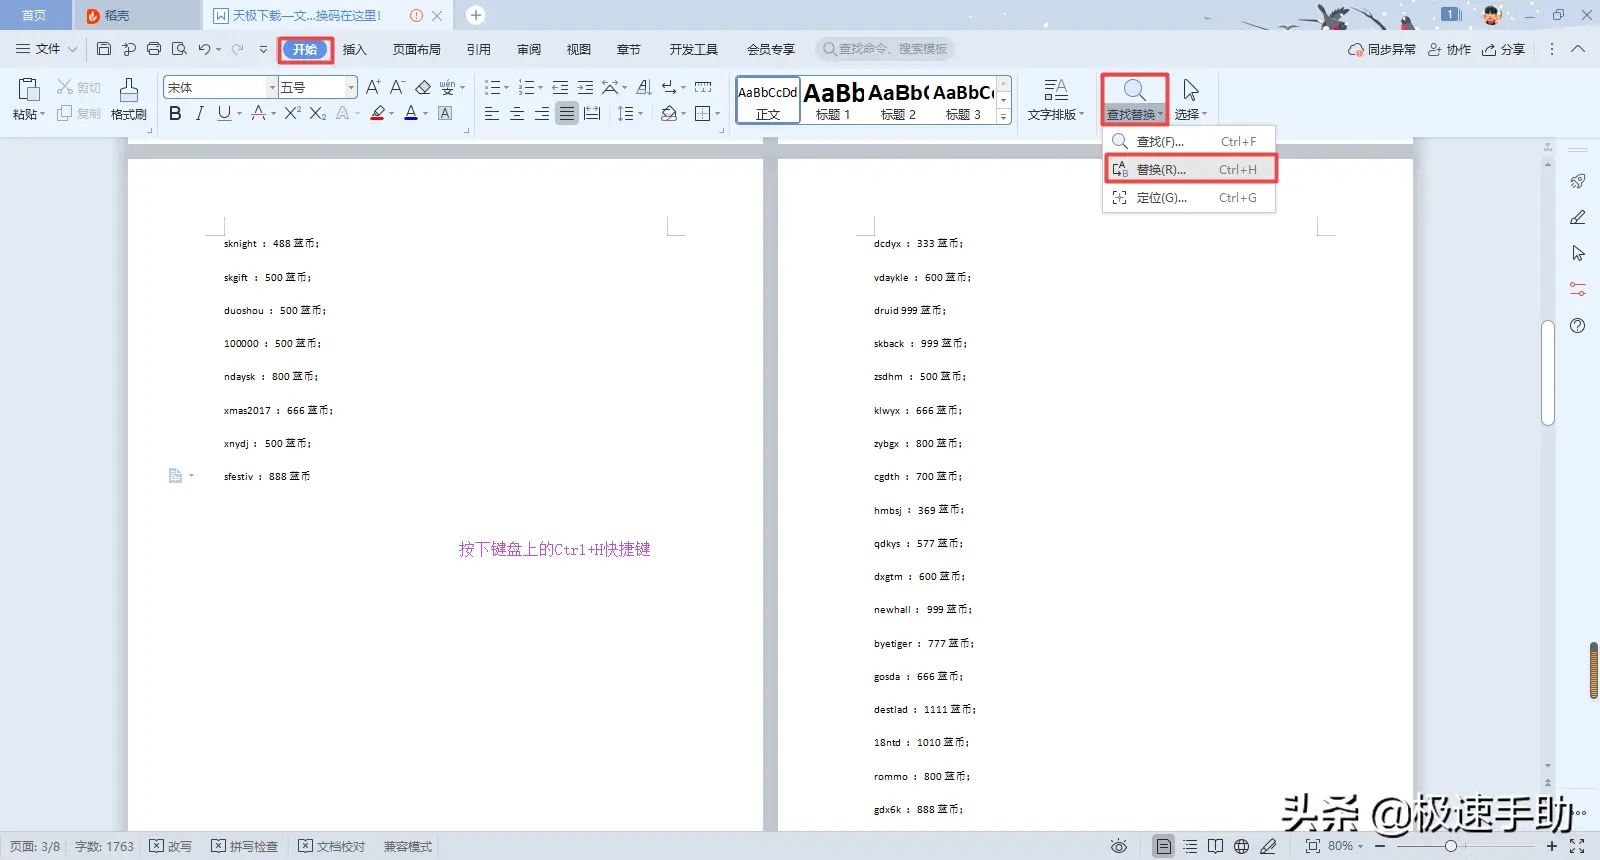Click the Format Painter (格式刷) icon
Viewport: 1600px width, 860px height.
coord(128,99)
